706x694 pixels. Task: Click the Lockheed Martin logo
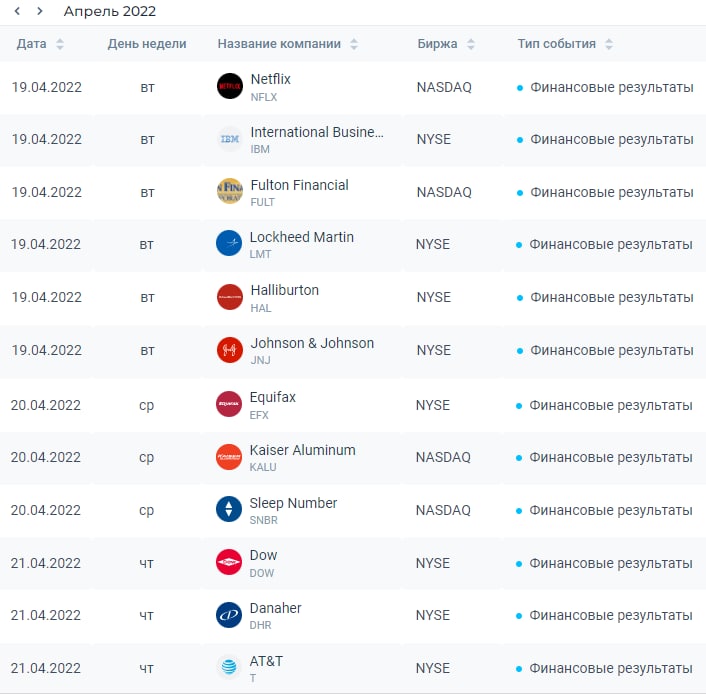(x=229, y=243)
